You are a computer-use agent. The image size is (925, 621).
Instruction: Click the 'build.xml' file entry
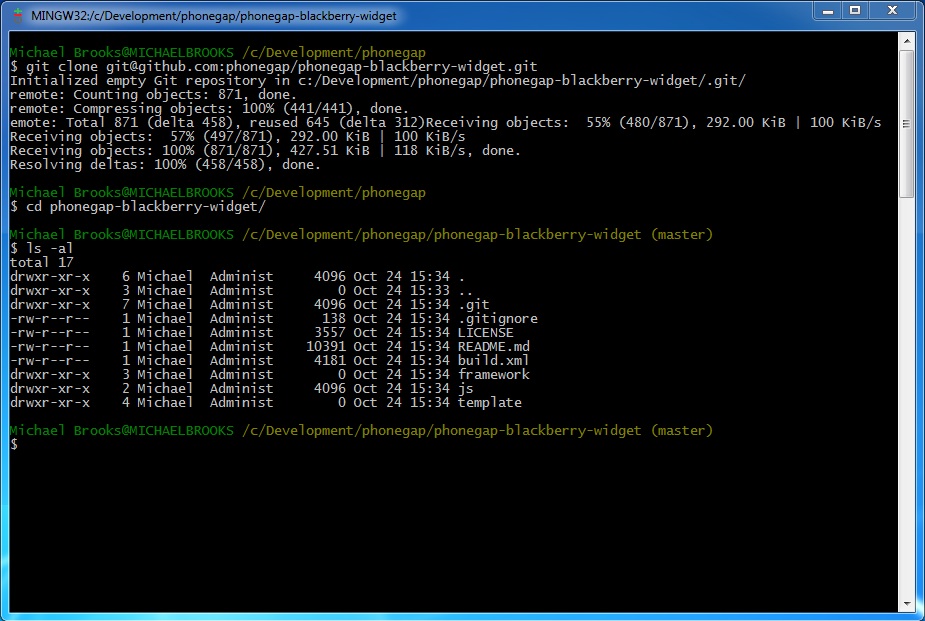tap(494, 361)
